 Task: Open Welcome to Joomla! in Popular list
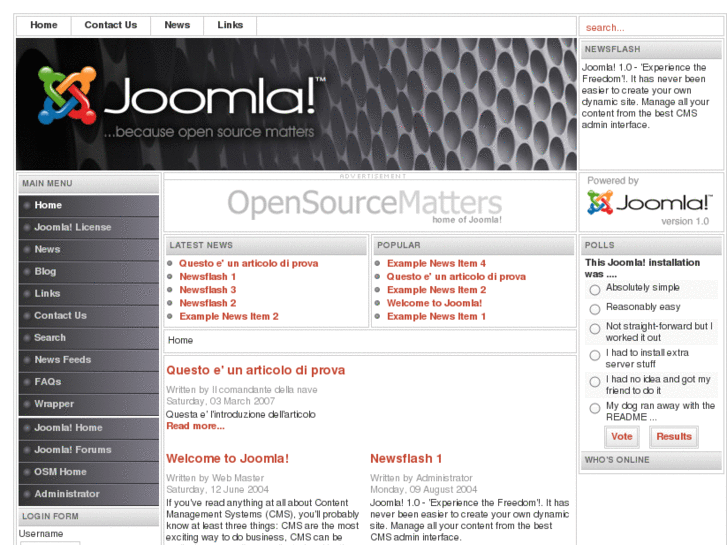(434, 303)
